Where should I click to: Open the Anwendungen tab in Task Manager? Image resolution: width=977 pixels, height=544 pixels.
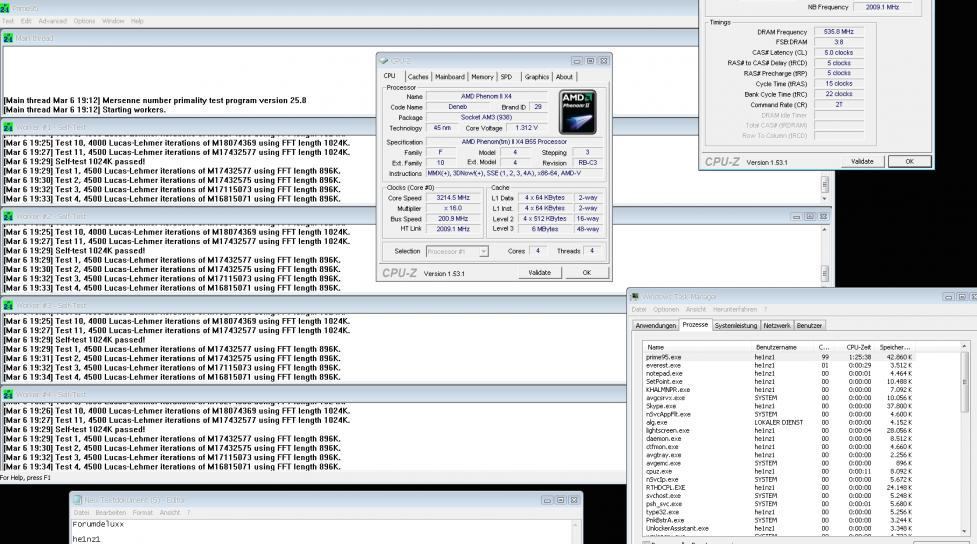(655, 325)
